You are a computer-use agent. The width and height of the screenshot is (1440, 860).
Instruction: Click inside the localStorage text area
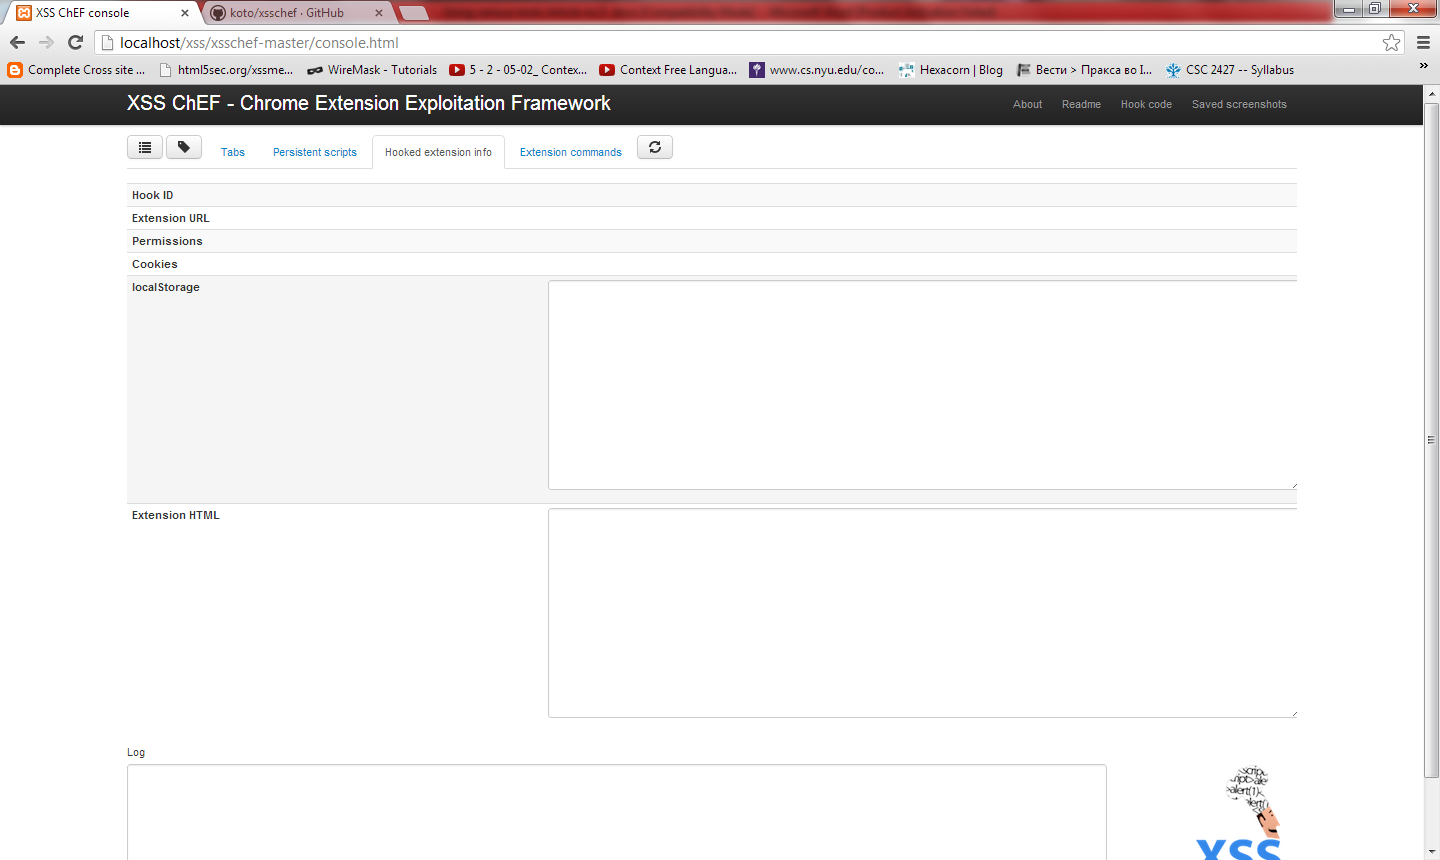click(x=922, y=385)
